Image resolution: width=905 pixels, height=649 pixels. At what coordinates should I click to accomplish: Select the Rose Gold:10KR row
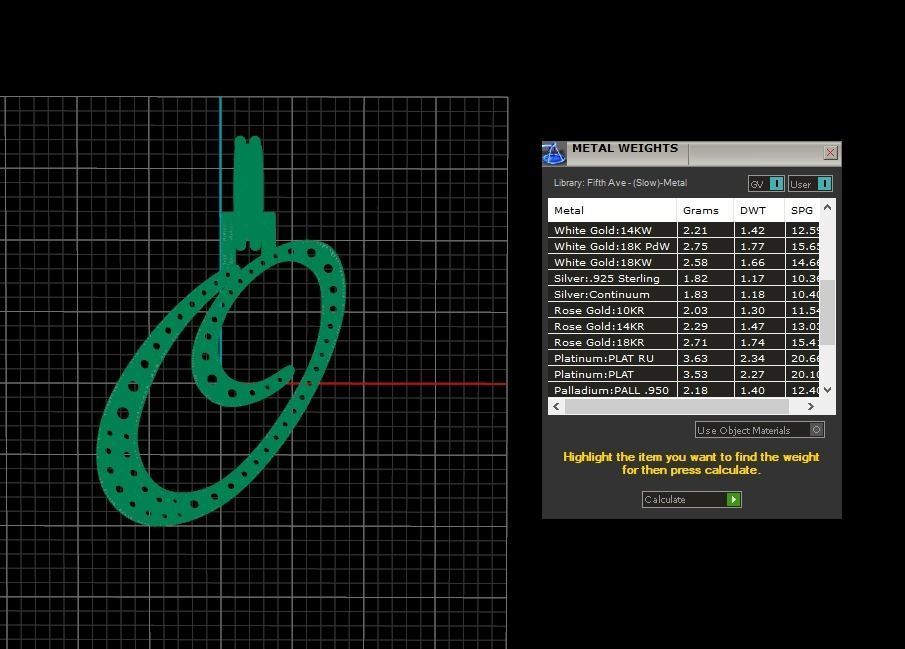683,310
